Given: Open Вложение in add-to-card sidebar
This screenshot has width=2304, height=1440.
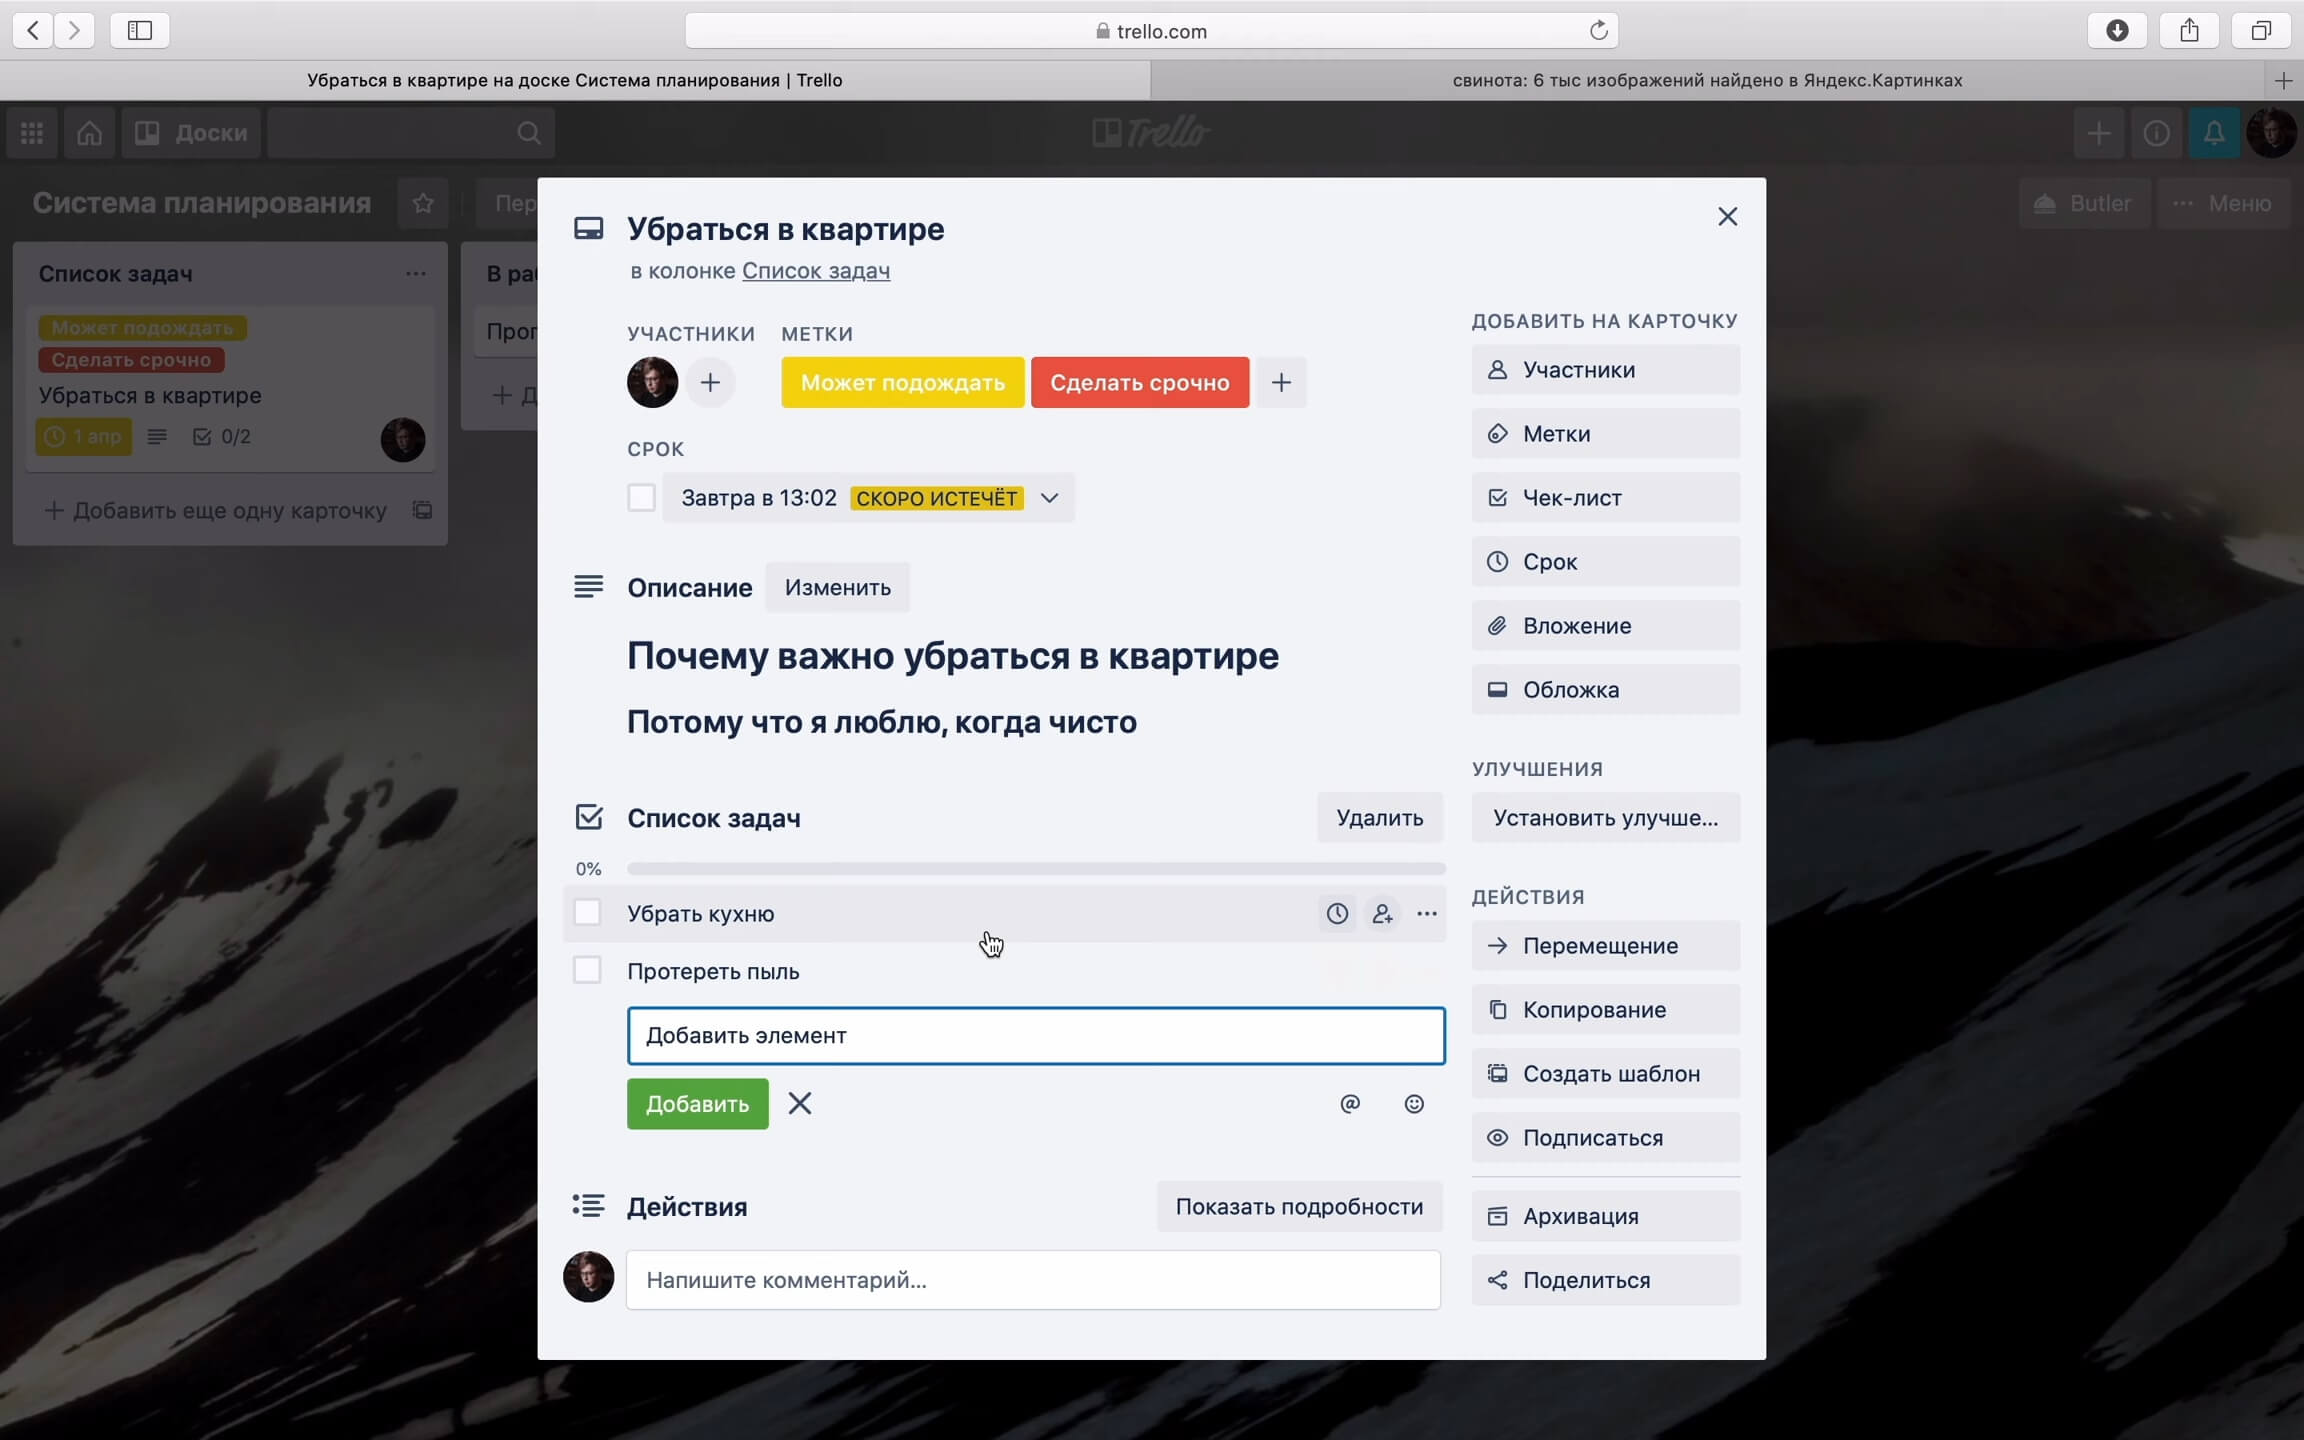Looking at the screenshot, I should pos(1605,626).
